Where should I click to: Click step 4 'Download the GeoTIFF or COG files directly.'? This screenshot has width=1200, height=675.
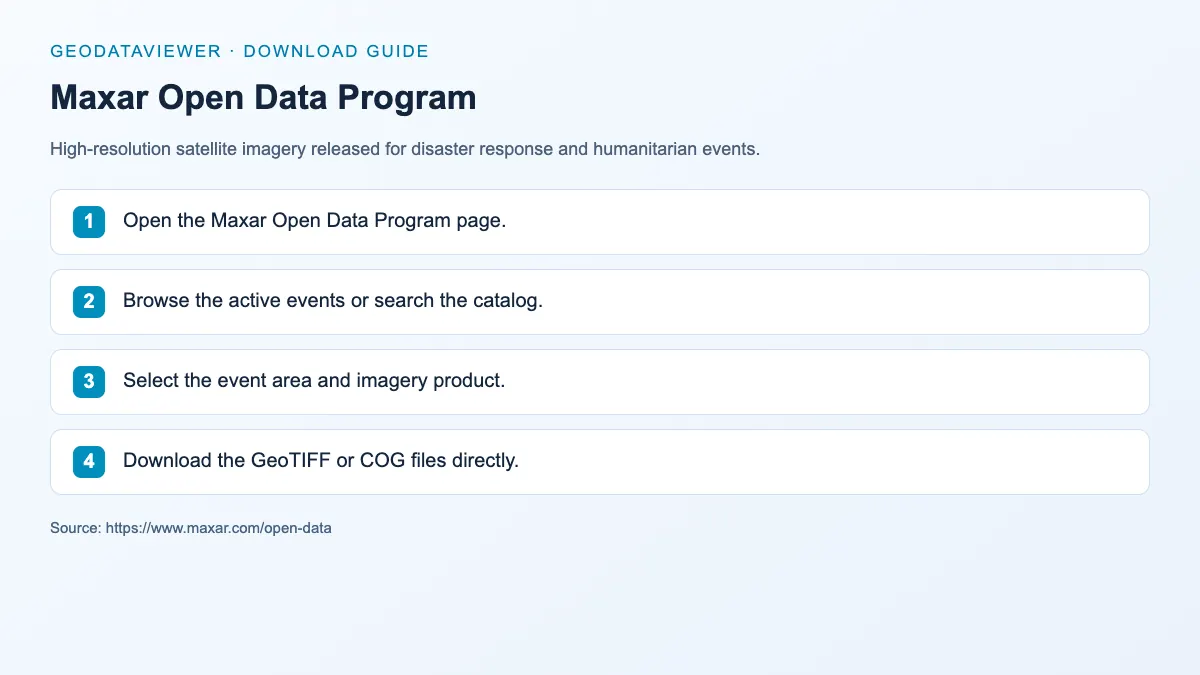coord(600,462)
